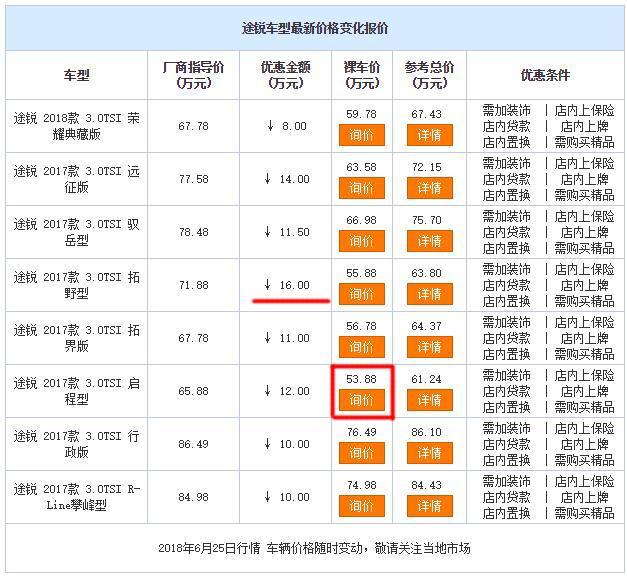Open 详情 under 63.80 total price
The image size is (627, 576).
coord(429,294)
